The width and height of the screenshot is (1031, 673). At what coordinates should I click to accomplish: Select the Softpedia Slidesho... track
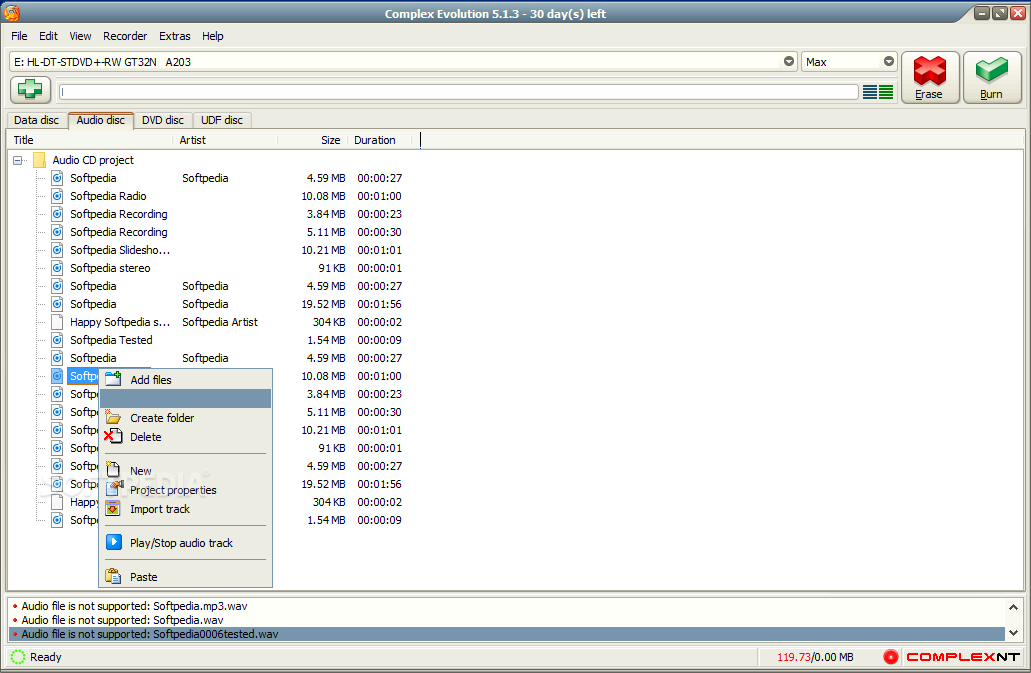coord(120,250)
